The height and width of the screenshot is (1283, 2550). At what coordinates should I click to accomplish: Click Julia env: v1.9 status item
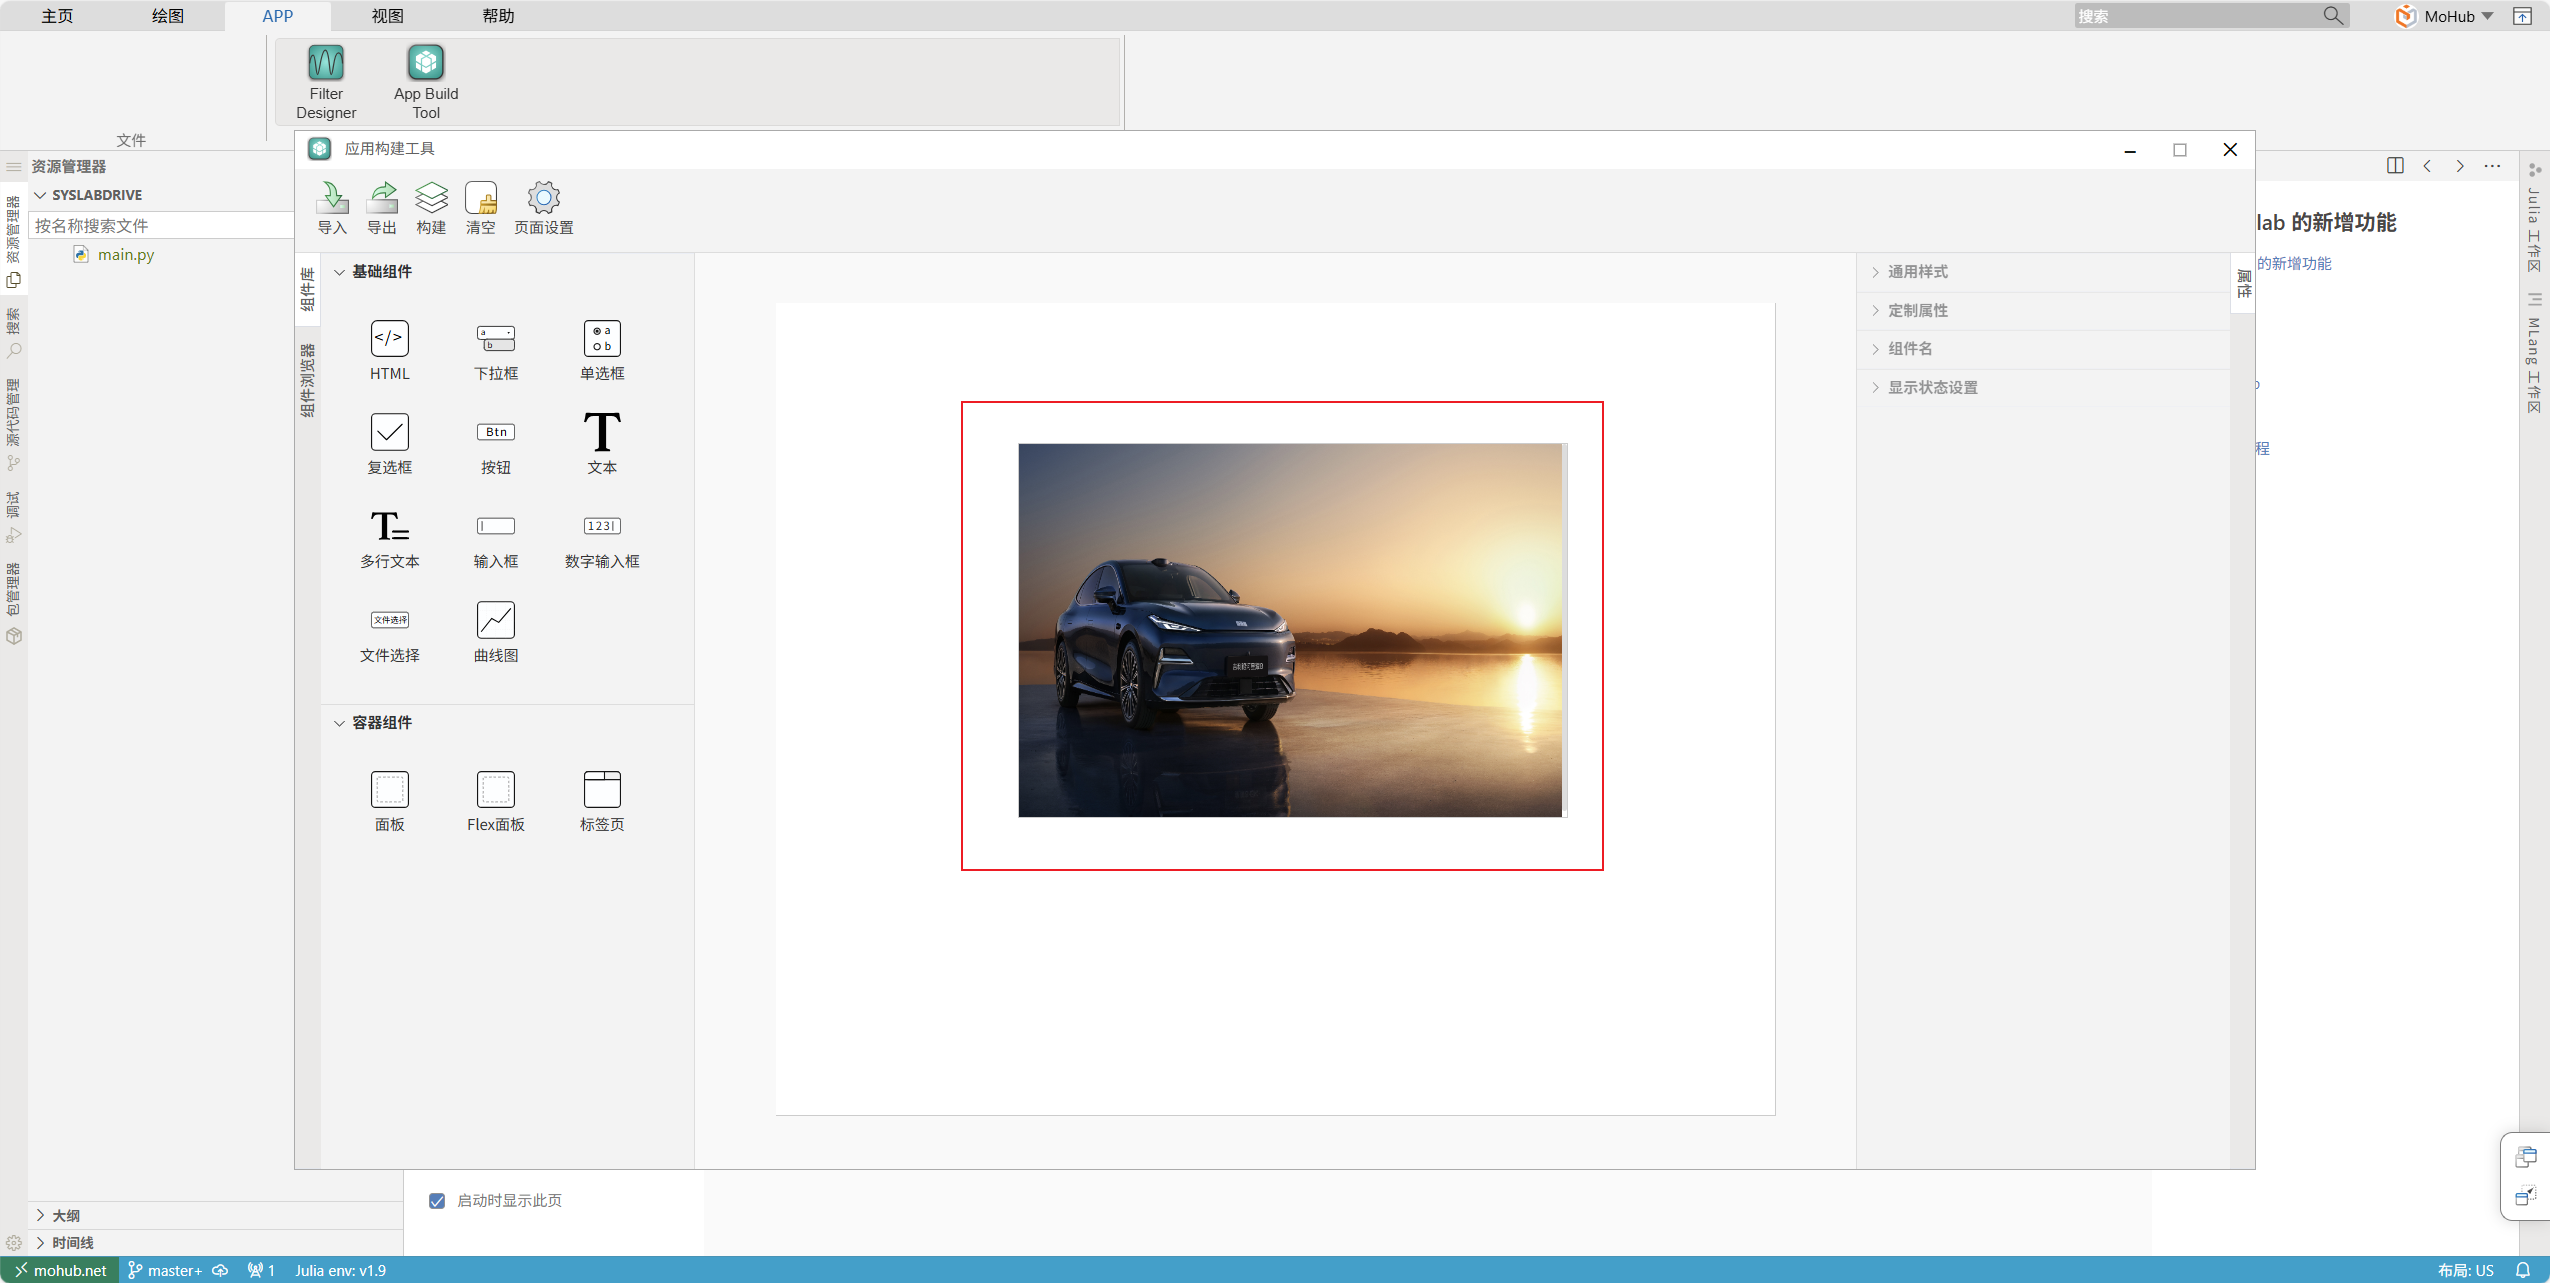tap(340, 1271)
